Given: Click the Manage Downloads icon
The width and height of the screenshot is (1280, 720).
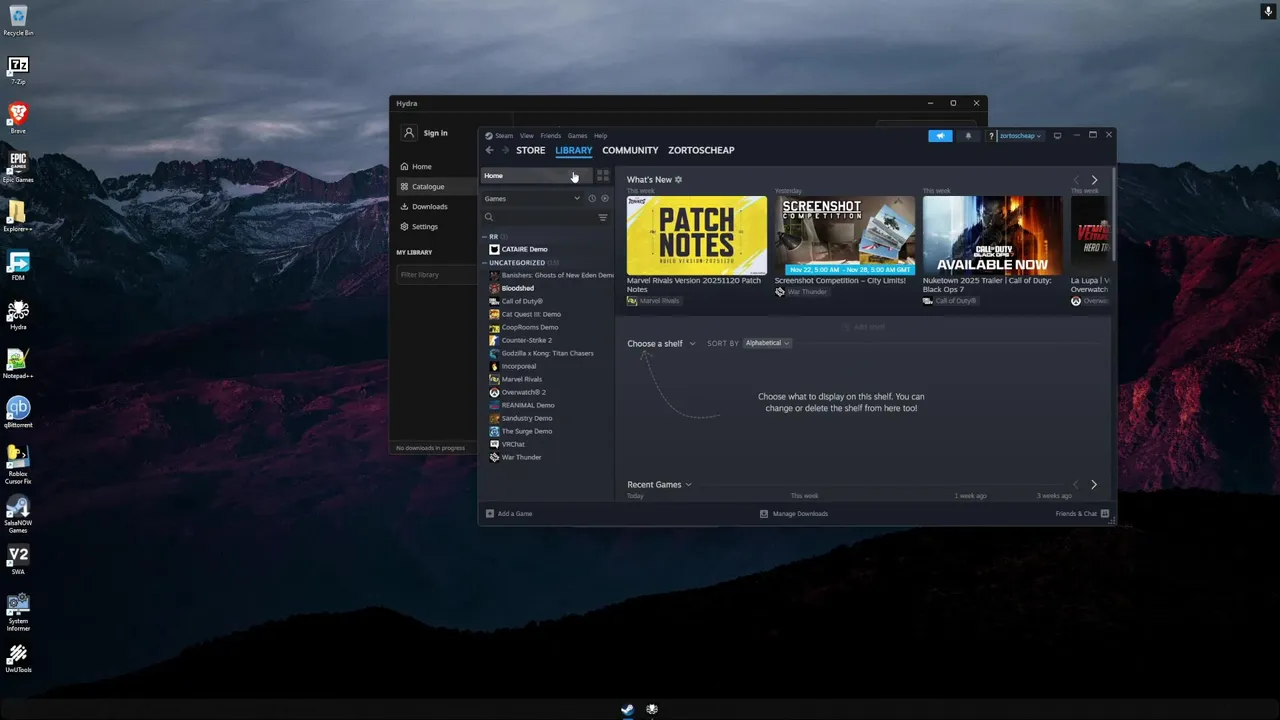Looking at the screenshot, I should click(x=764, y=514).
